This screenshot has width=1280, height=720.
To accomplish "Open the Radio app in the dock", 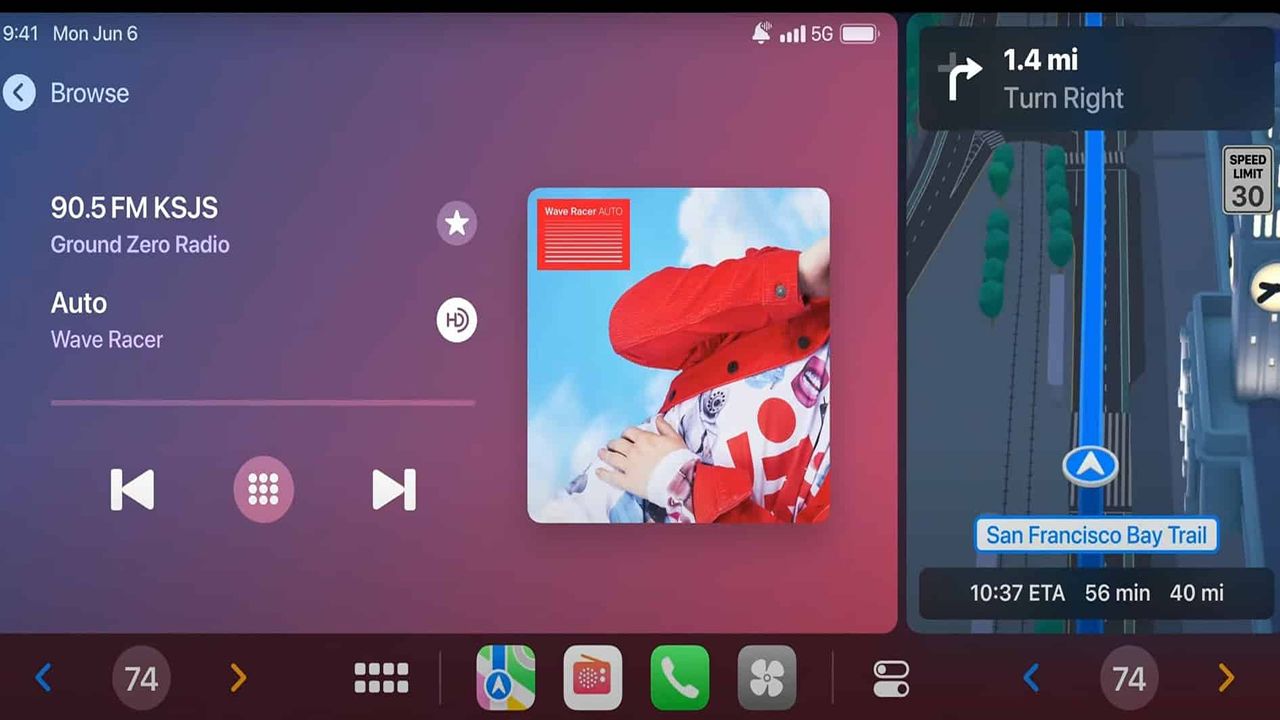I will pyautogui.click(x=593, y=678).
